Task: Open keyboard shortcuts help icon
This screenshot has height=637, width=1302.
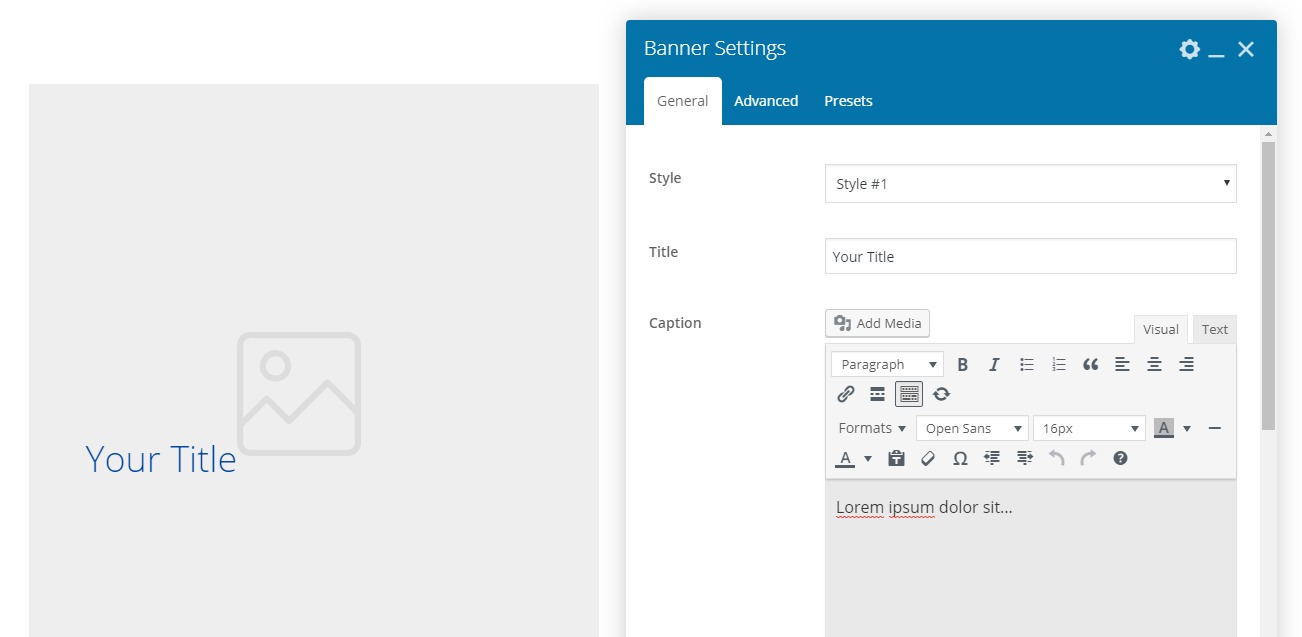Action: click(1120, 458)
